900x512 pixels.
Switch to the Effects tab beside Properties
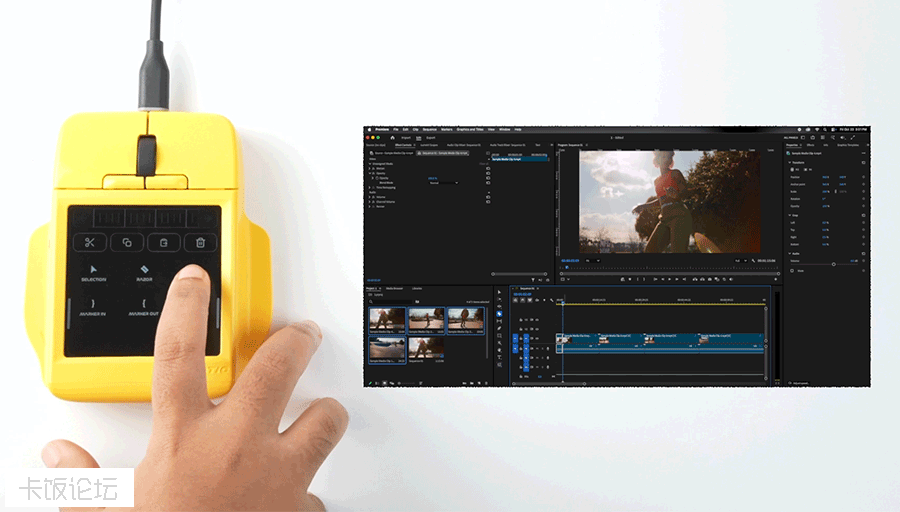810,145
